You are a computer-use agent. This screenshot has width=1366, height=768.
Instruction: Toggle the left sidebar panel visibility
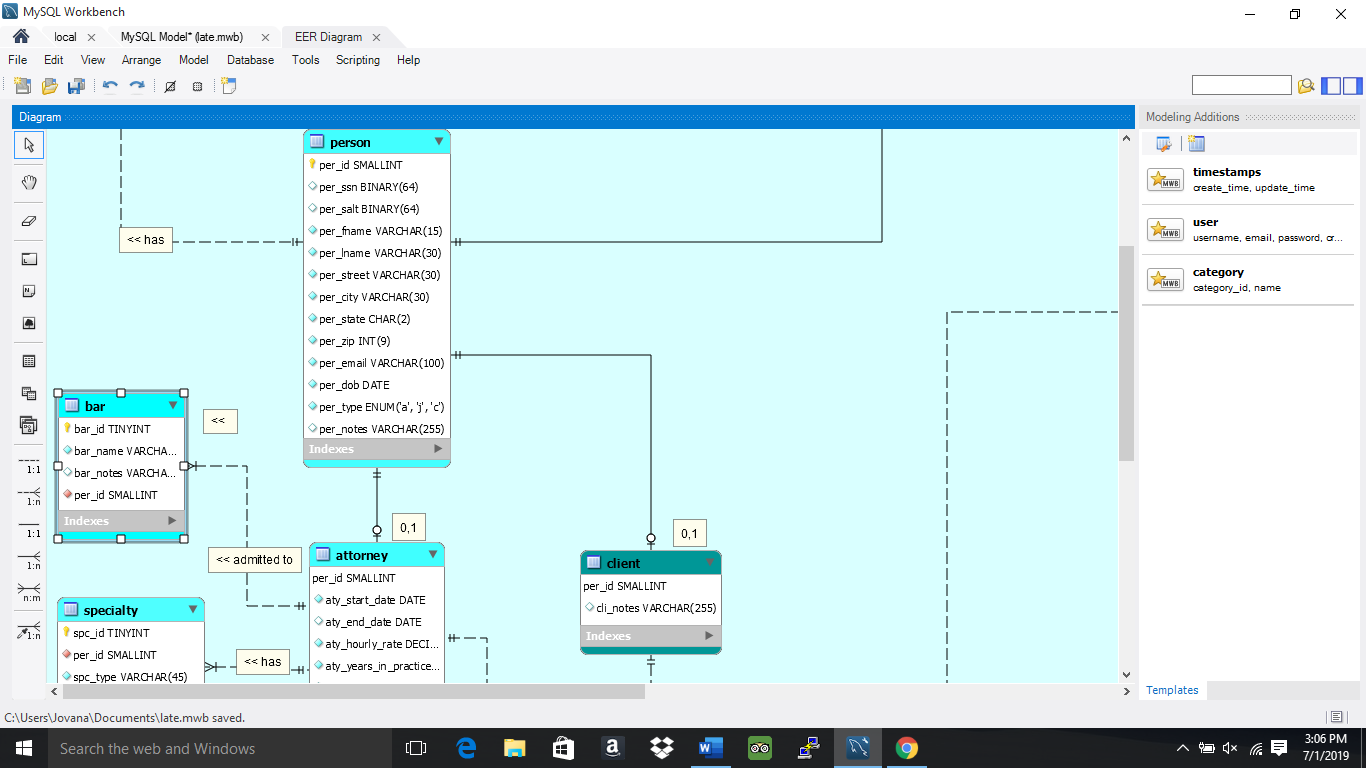(x=1331, y=86)
